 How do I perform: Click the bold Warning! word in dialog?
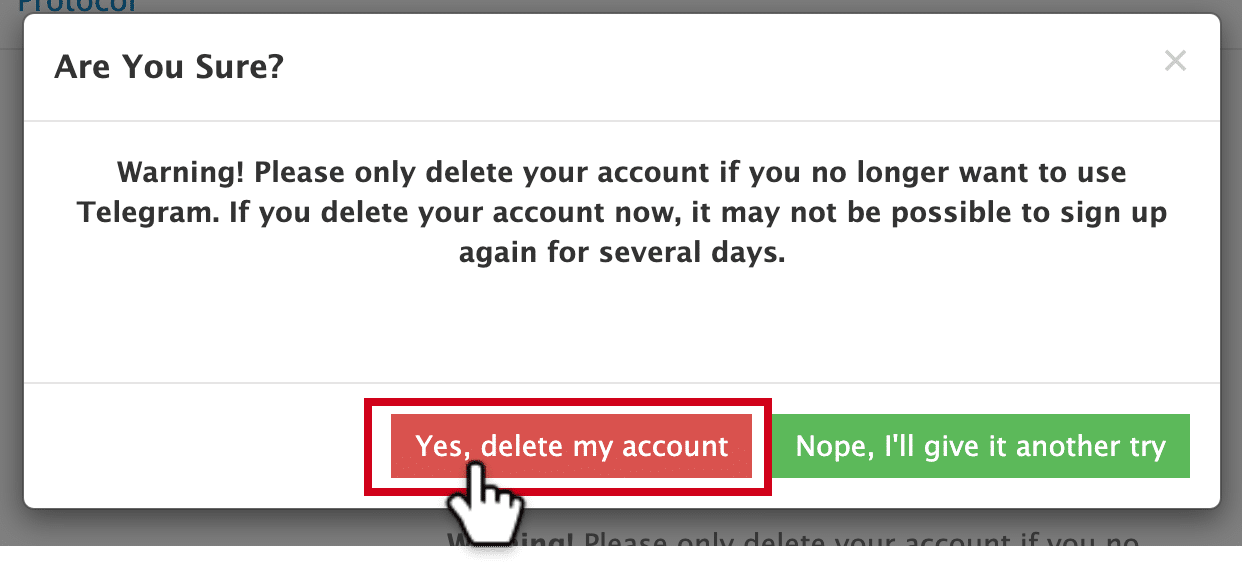tap(181, 172)
